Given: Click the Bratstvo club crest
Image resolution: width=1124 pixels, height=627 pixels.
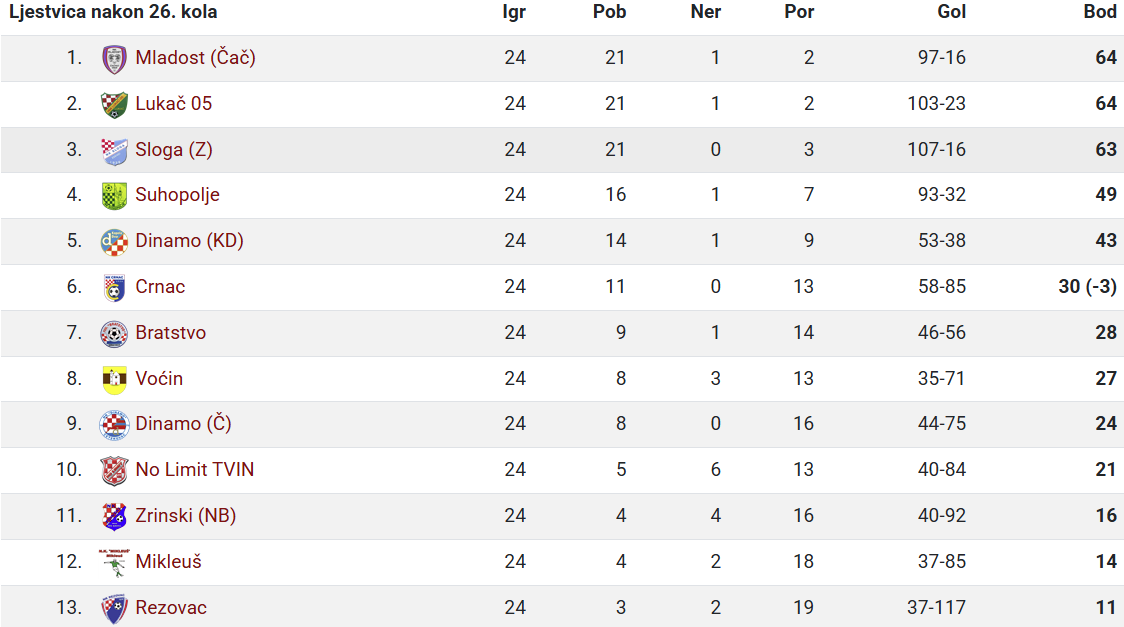Looking at the screenshot, I should [x=114, y=334].
